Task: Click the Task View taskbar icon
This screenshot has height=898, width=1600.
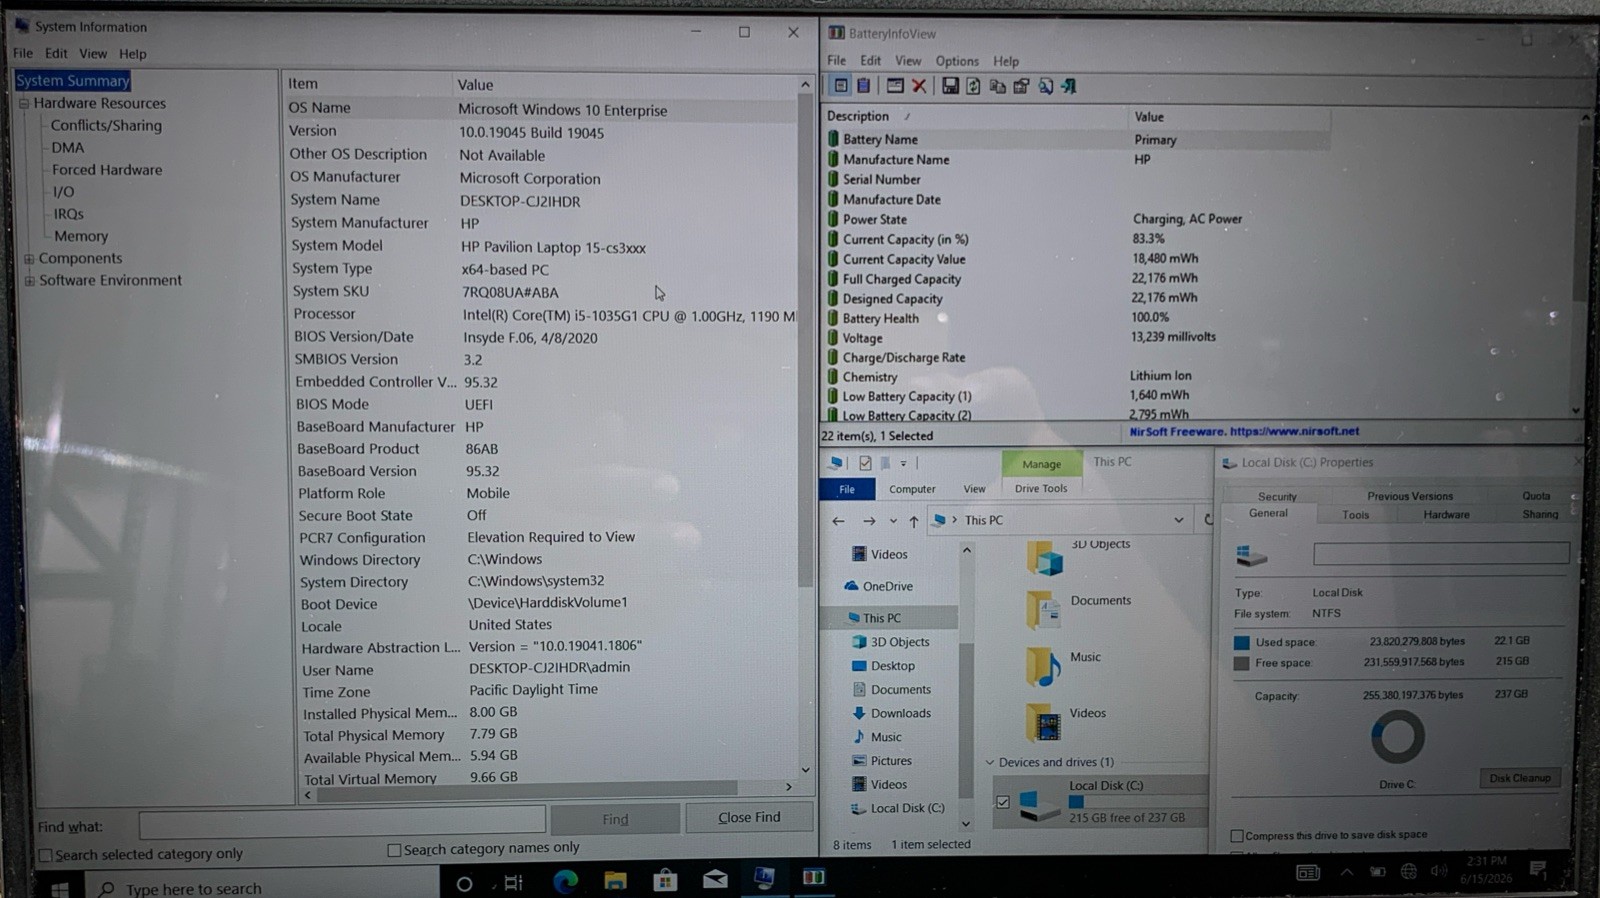Action: [x=513, y=883]
